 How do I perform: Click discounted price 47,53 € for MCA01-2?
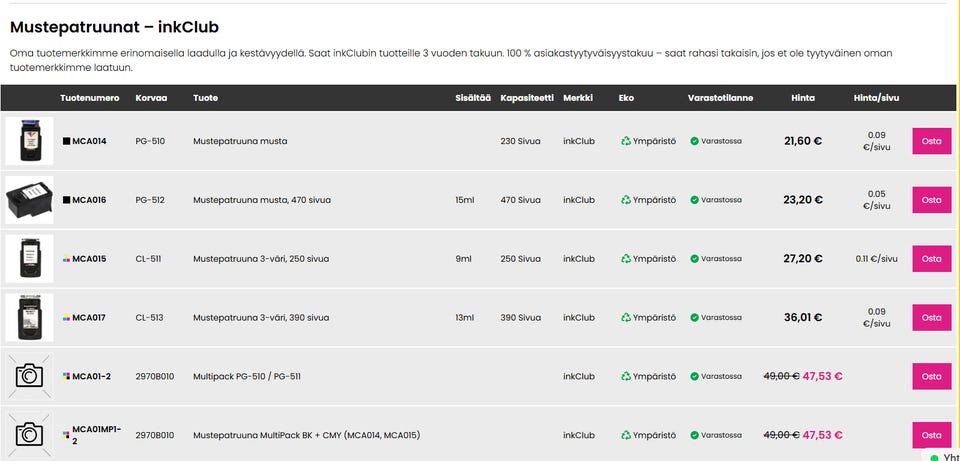822,376
